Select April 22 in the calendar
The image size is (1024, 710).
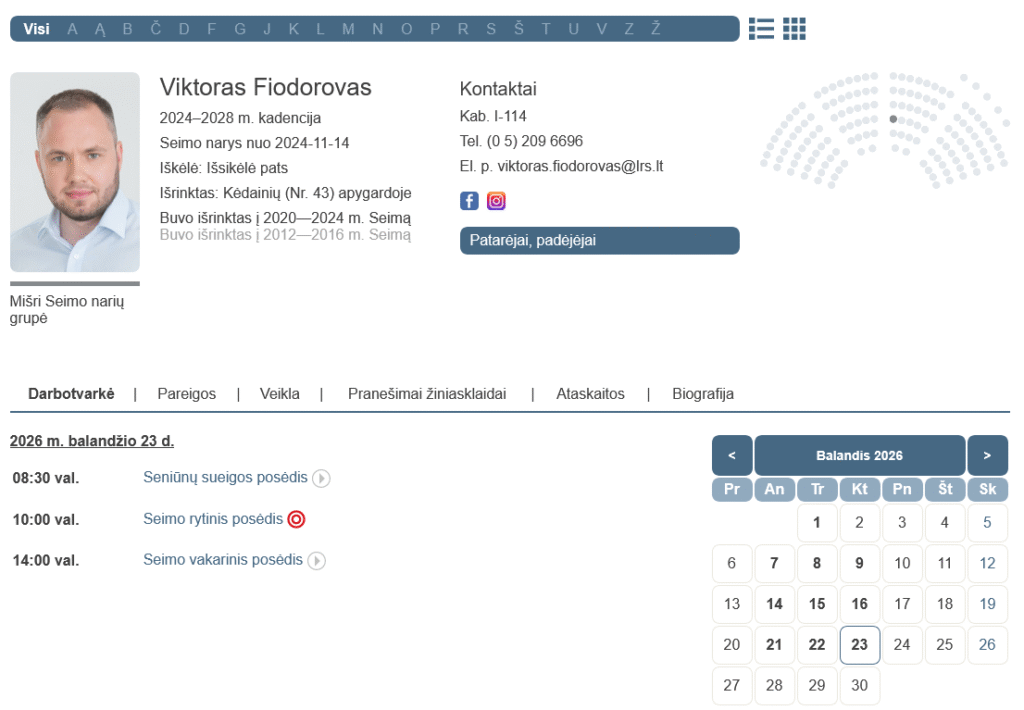tap(817, 645)
